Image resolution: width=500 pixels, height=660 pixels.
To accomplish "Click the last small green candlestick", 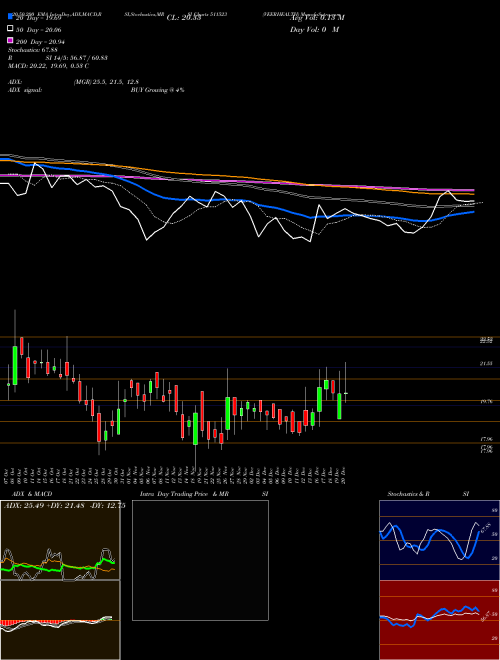I will click(346, 393).
